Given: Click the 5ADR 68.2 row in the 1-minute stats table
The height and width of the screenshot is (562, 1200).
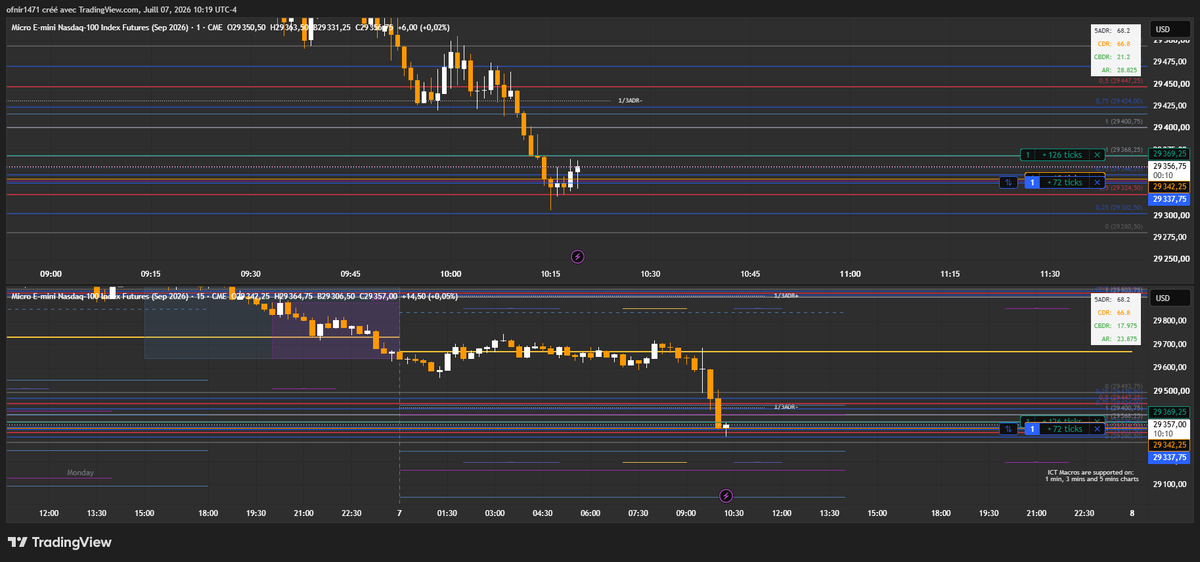Looking at the screenshot, I should click(1114, 31).
